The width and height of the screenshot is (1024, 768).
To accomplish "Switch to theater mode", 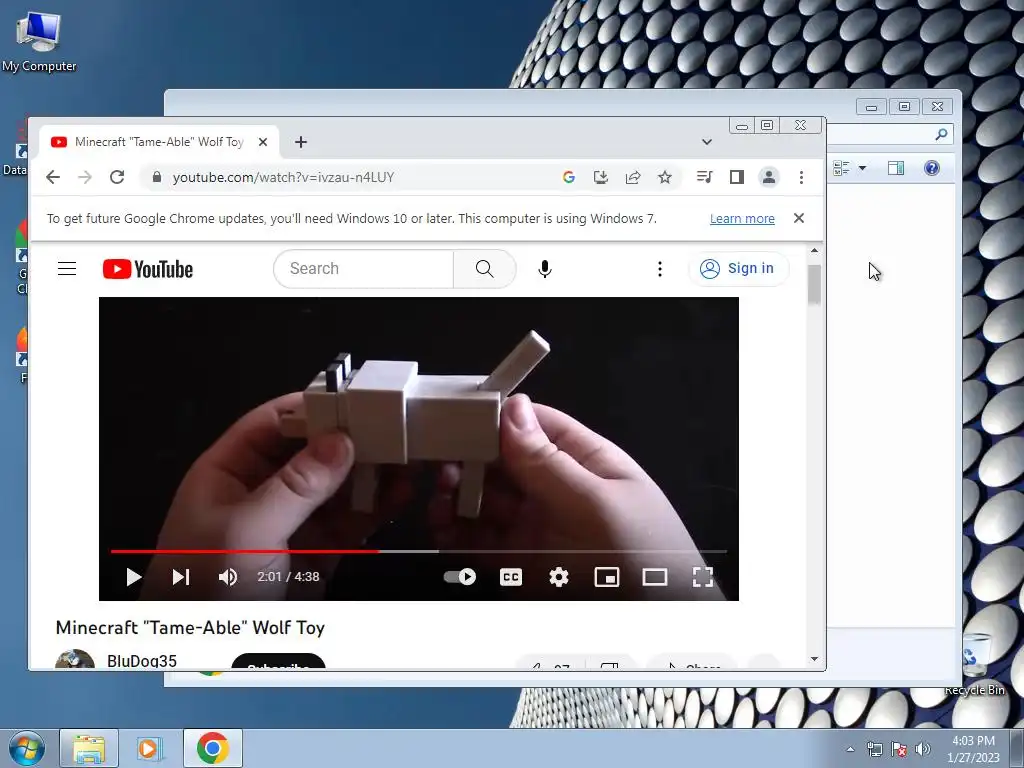I will coord(654,577).
